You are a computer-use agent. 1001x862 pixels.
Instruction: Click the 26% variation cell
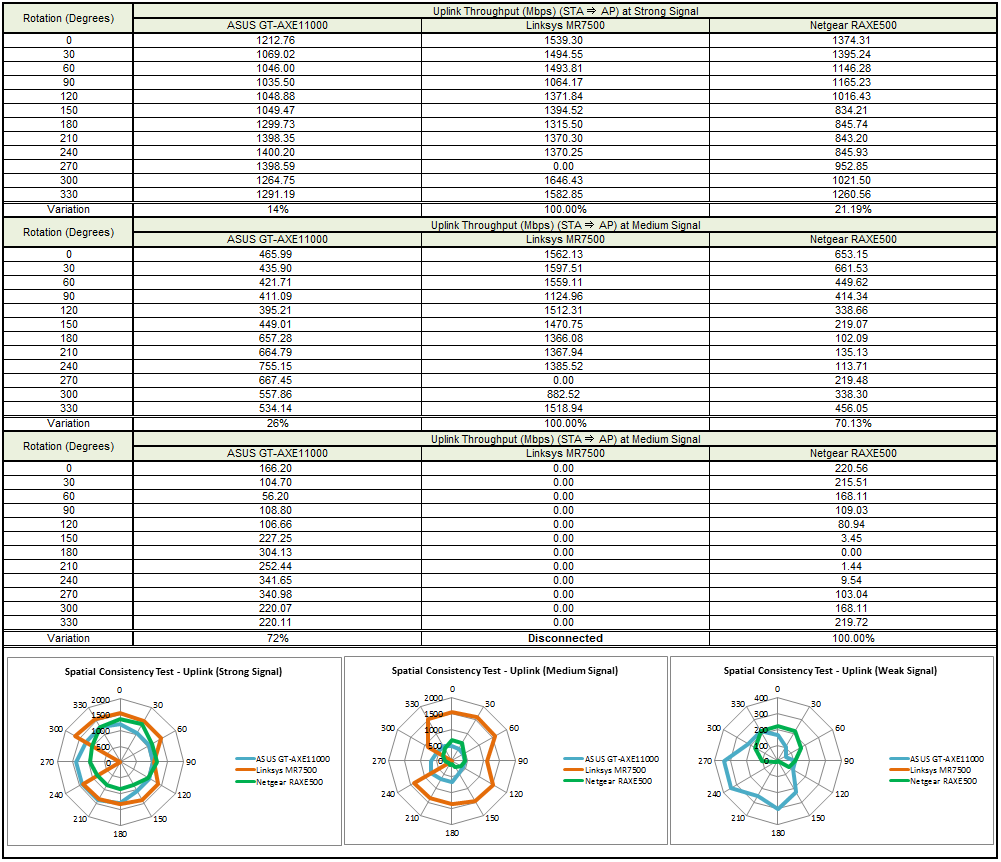(x=278, y=423)
